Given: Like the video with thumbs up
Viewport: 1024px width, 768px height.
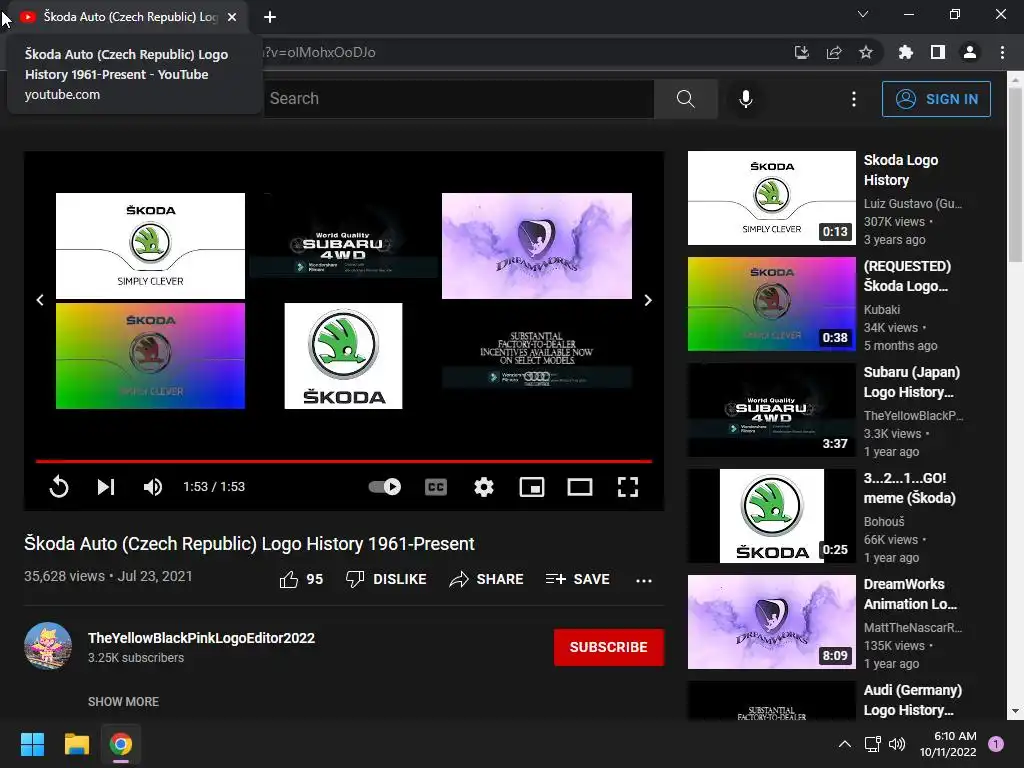Looking at the screenshot, I should tap(301, 579).
